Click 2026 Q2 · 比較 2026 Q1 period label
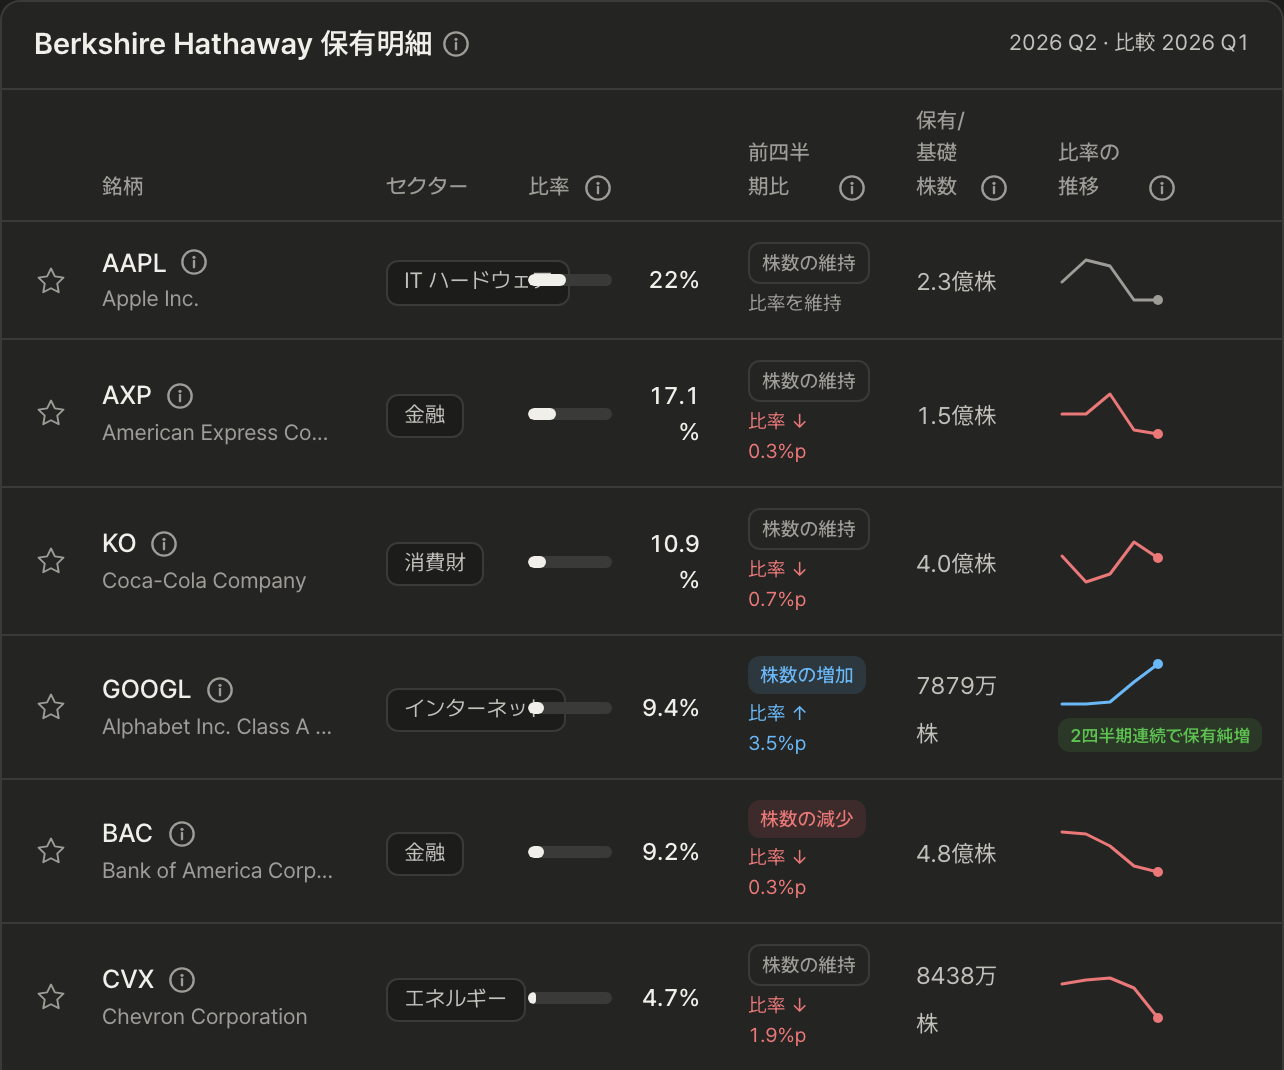Image resolution: width=1284 pixels, height=1070 pixels. pyautogui.click(x=1129, y=43)
